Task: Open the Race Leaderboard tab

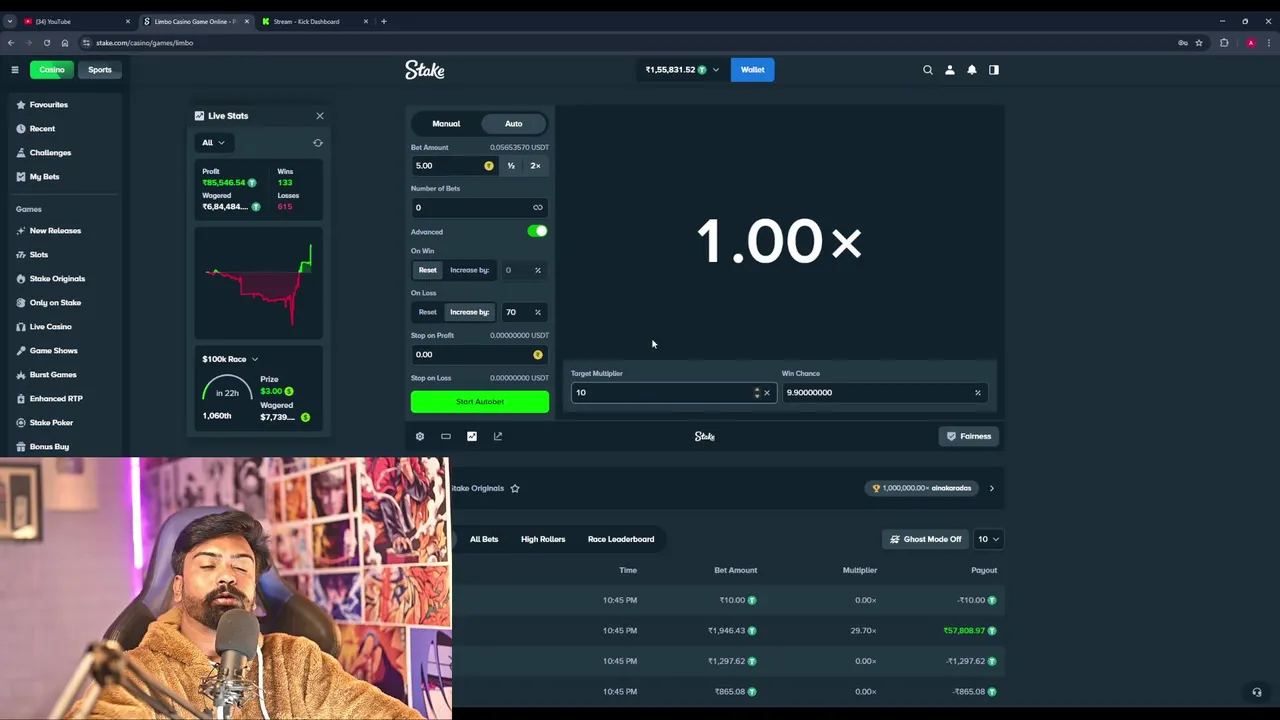Action: tap(621, 539)
